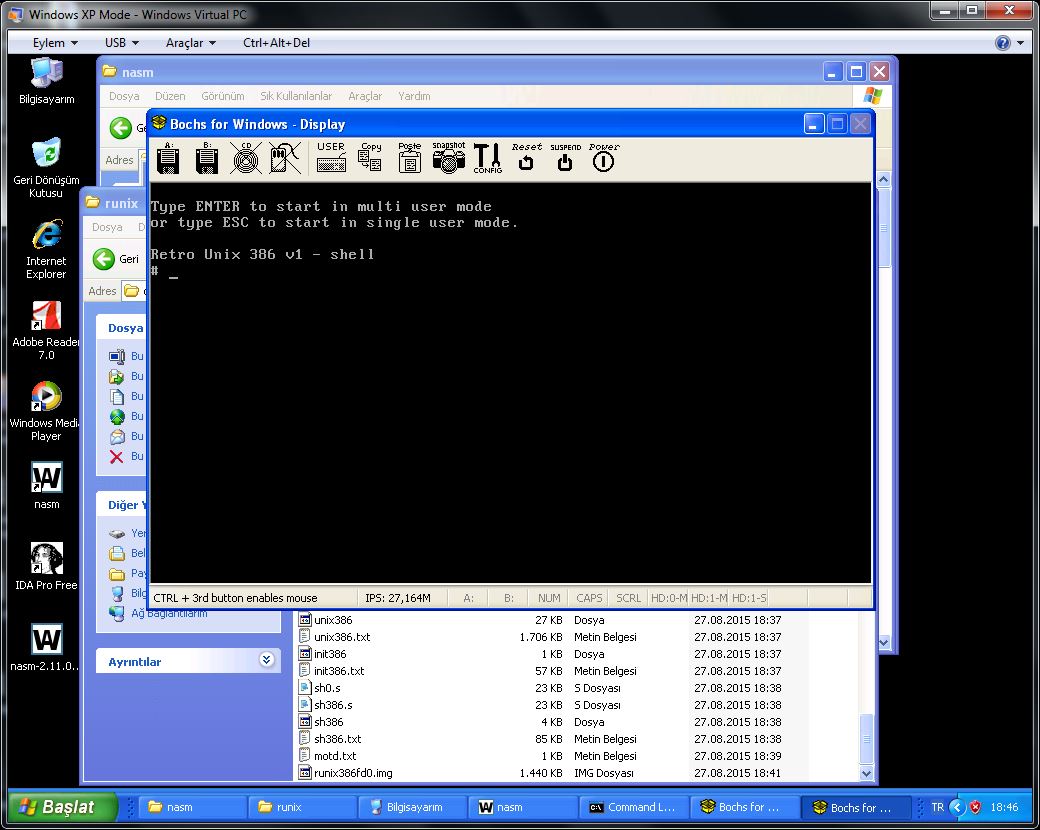This screenshot has height=830, width=1040.
Task: Click back arrow in nasm window
Action: click(x=121, y=127)
